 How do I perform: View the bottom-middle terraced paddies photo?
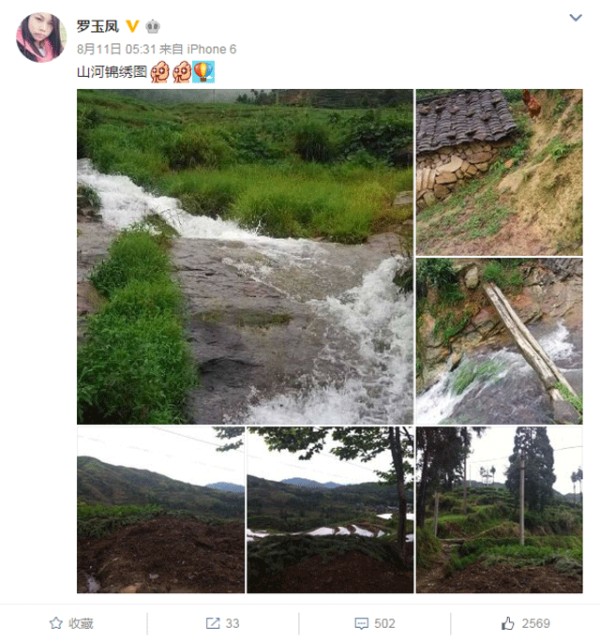[x=329, y=510]
